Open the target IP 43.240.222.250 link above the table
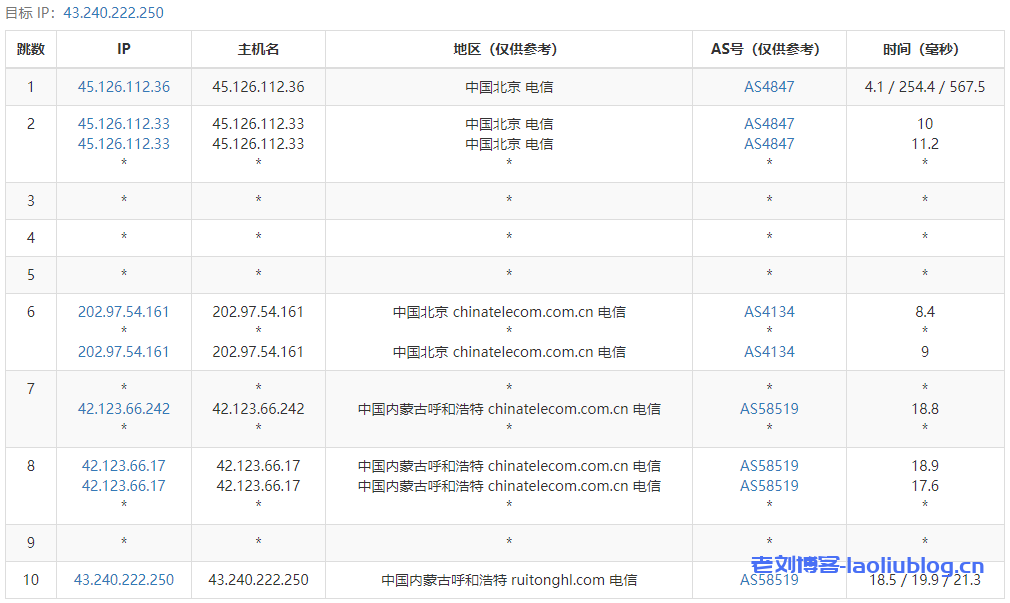Viewport: 1010px width, 603px height. [x=113, y=13]
